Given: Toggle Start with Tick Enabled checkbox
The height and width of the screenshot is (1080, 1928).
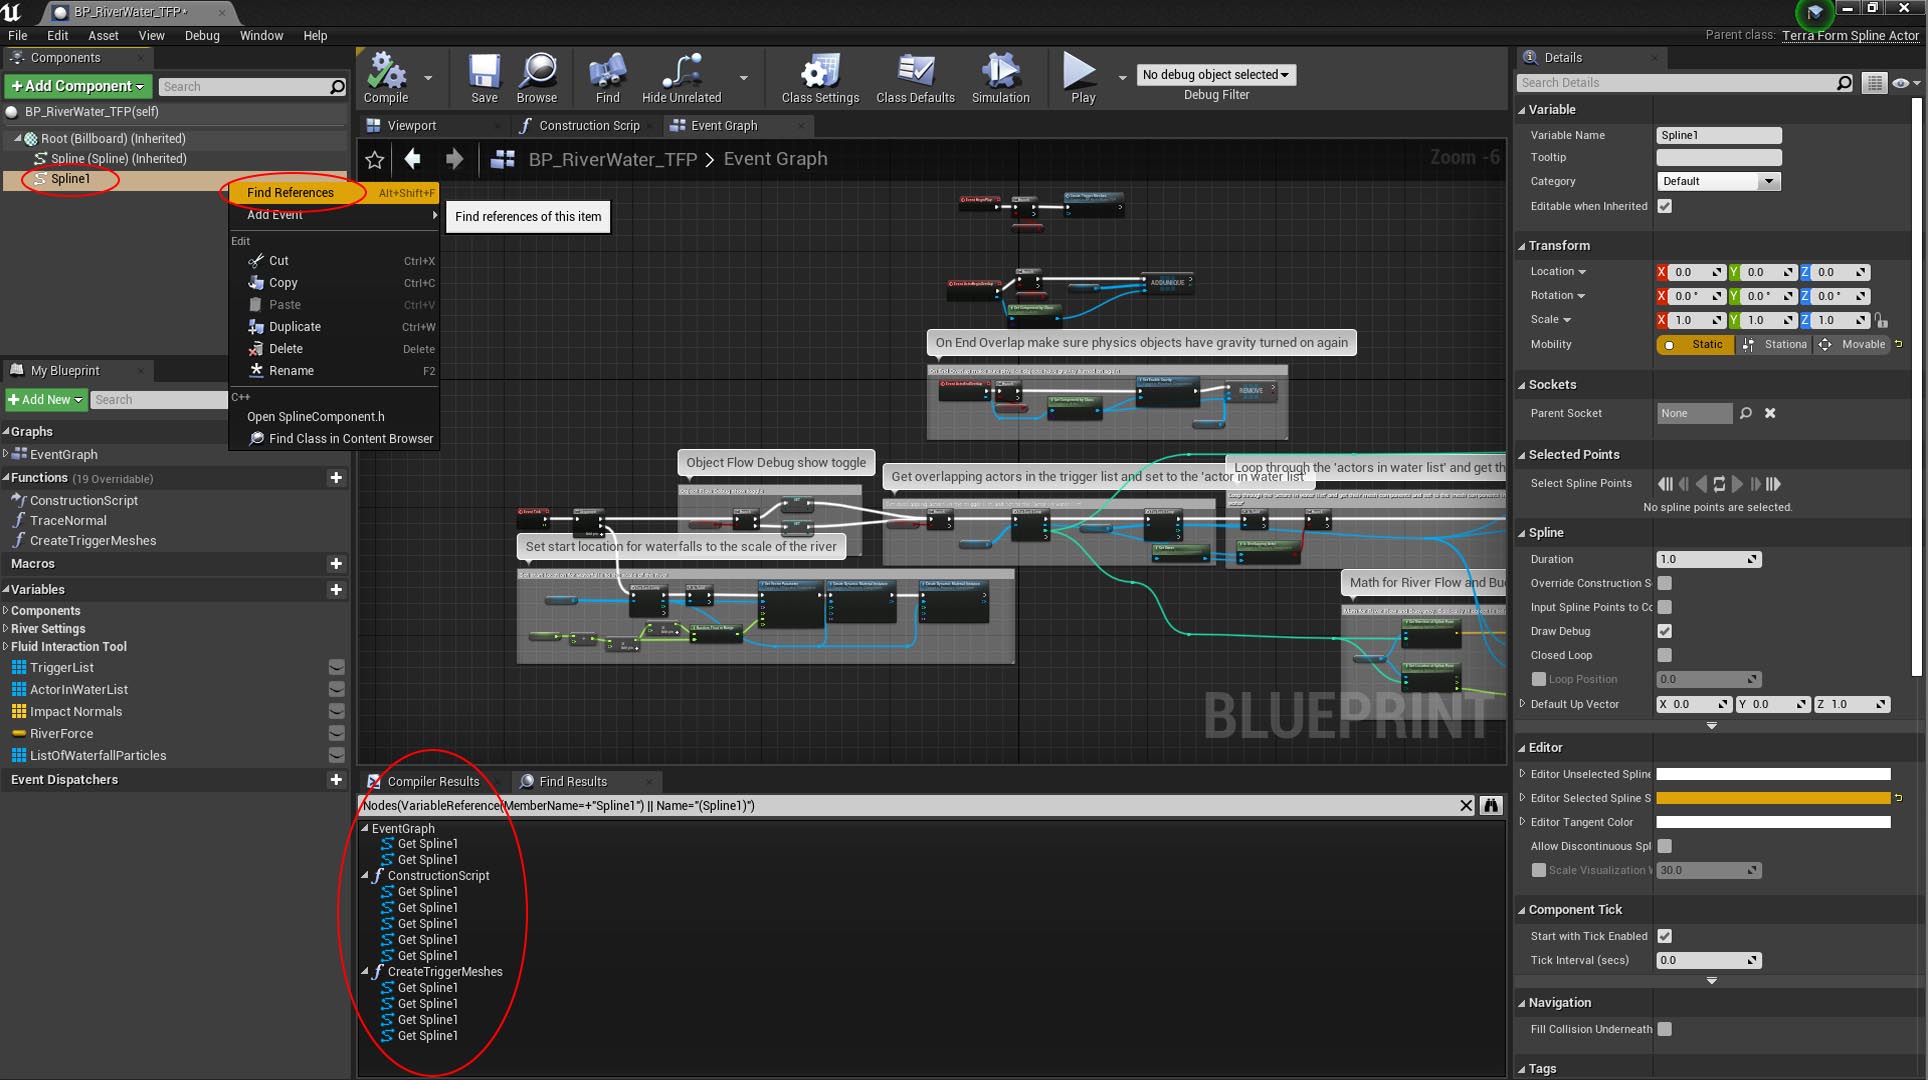Looking at the screenshot, I should pyautogui.click(x=1664, y=936).
